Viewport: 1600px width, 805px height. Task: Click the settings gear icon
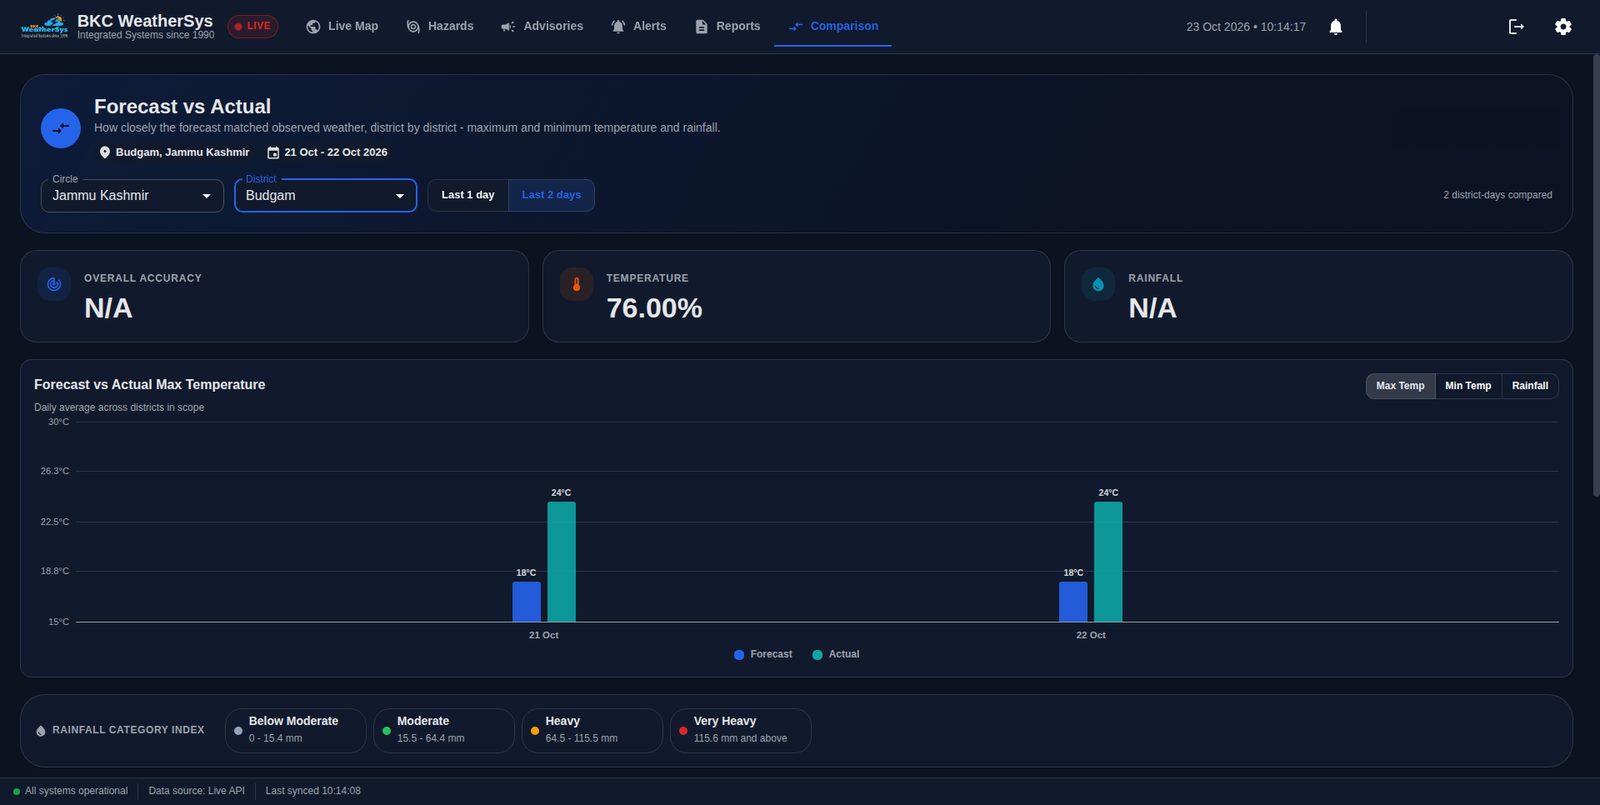(x=1563, y=27)
